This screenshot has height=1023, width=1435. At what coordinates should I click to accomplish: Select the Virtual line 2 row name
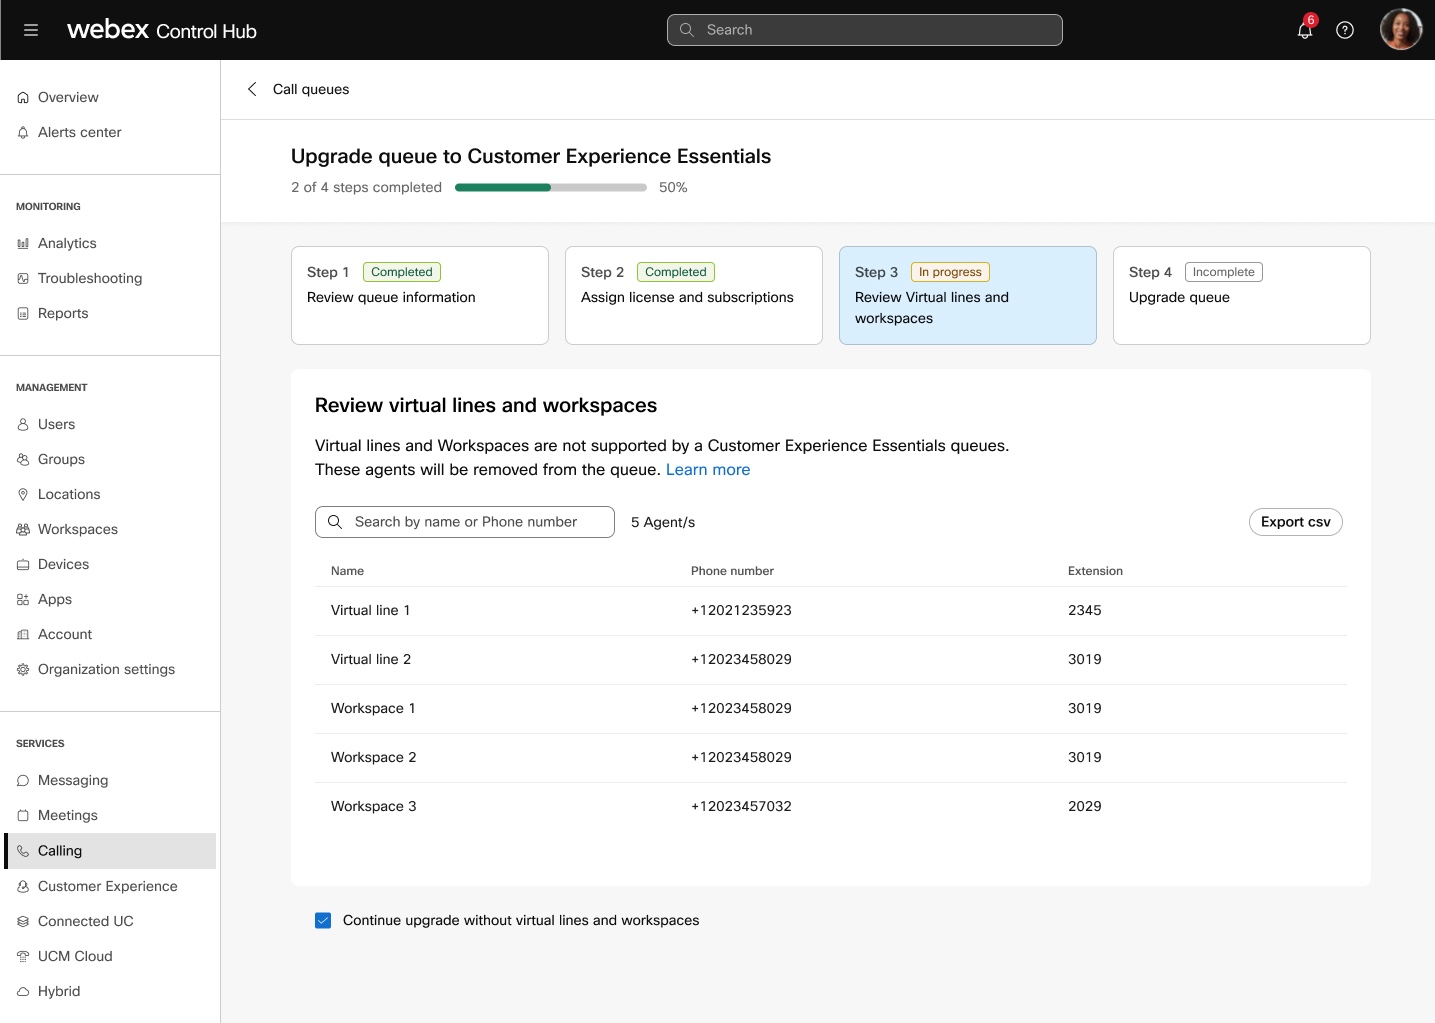(x=371, y=659)
